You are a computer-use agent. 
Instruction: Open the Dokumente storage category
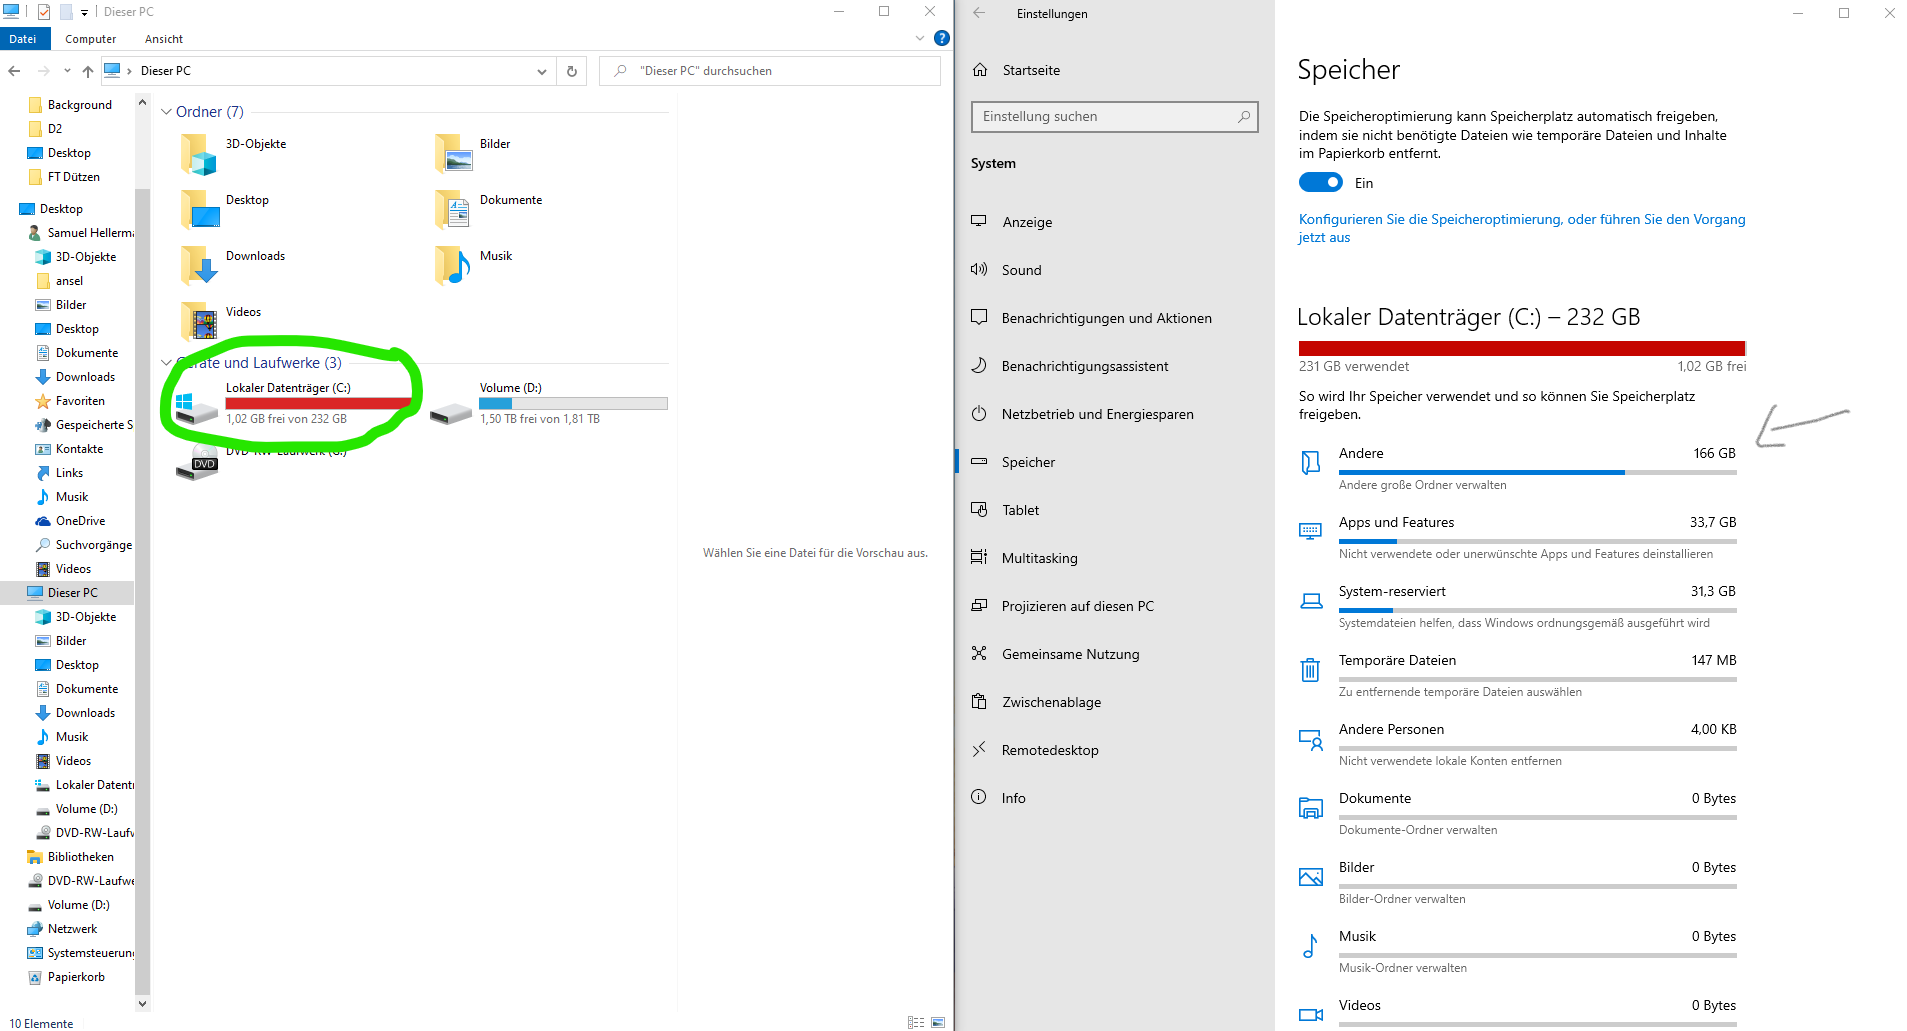point(1518,812)
